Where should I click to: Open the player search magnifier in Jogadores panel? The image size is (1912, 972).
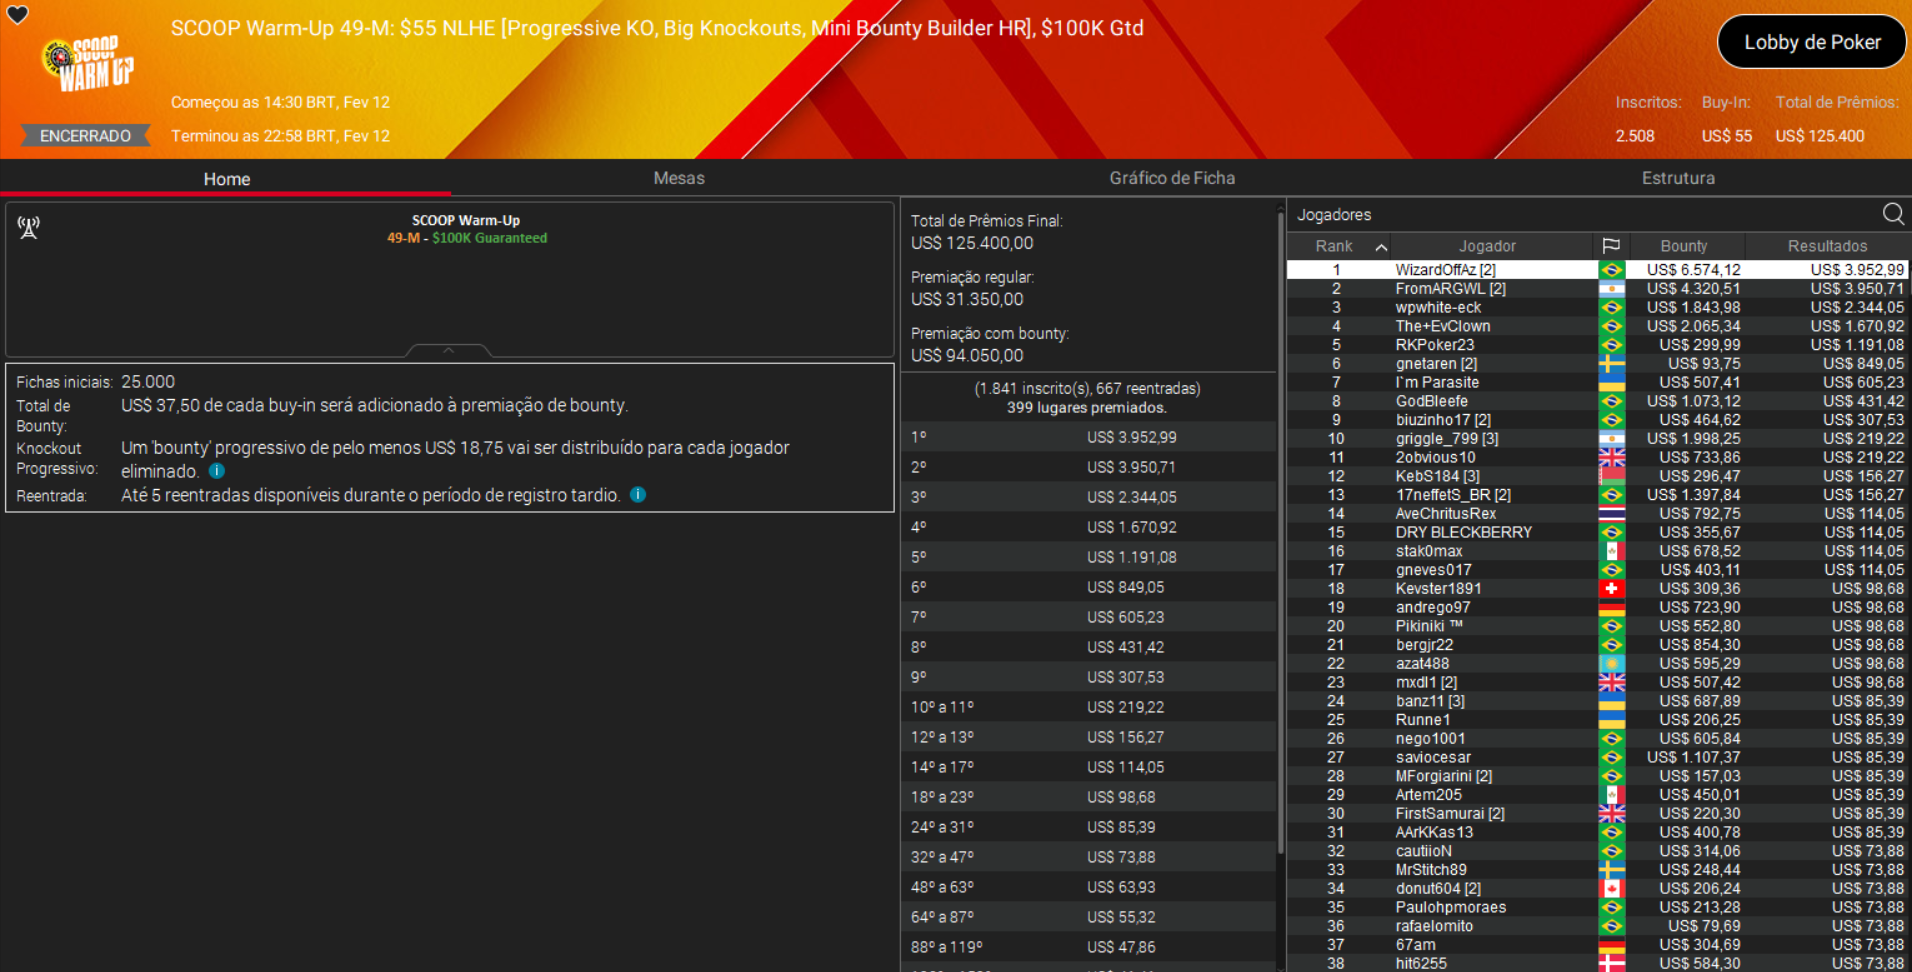(1893, 214)
